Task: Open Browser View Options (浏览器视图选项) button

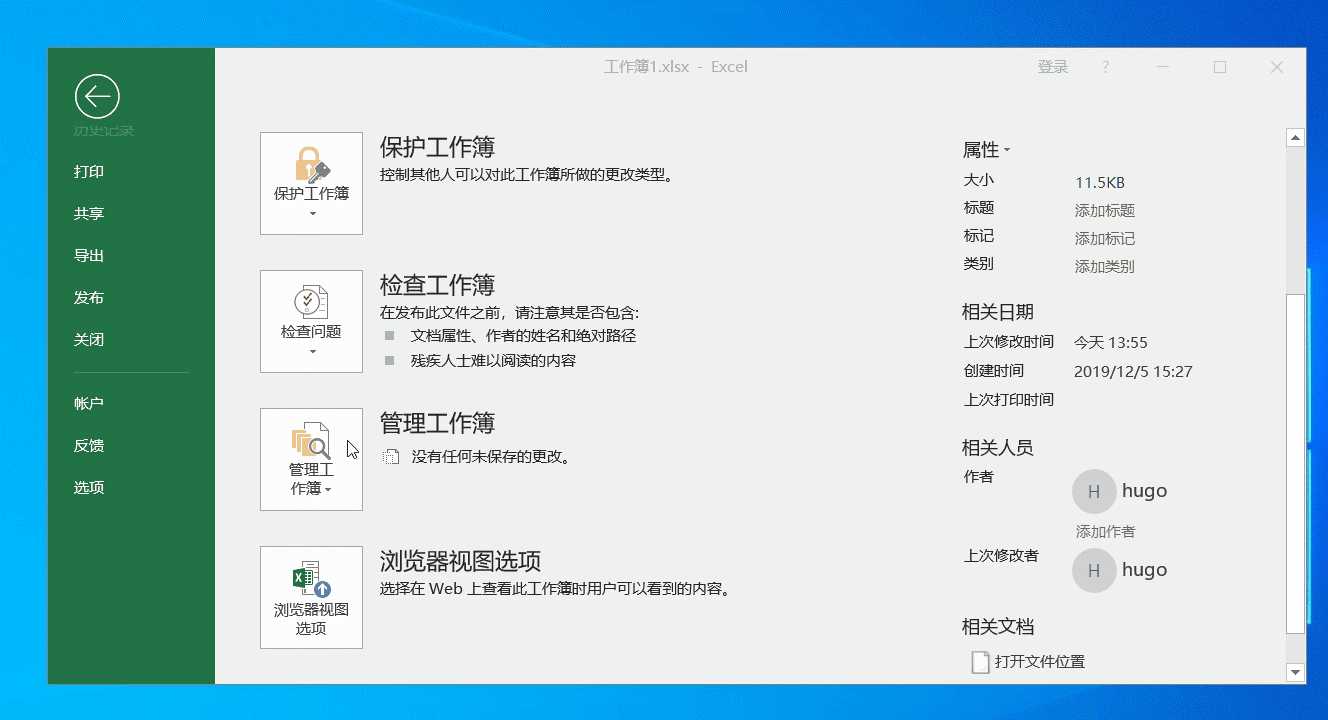Action: pos(311,597)
